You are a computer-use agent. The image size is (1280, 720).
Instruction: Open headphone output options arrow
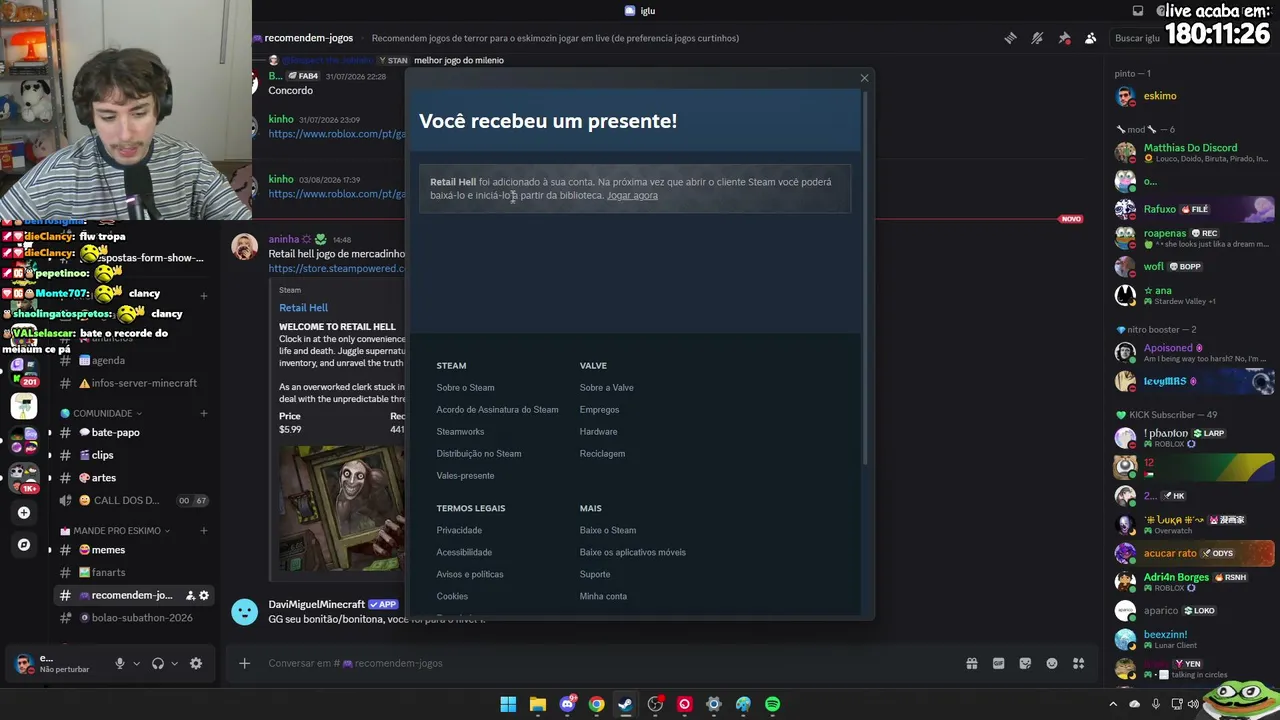(x=174, y=663)
